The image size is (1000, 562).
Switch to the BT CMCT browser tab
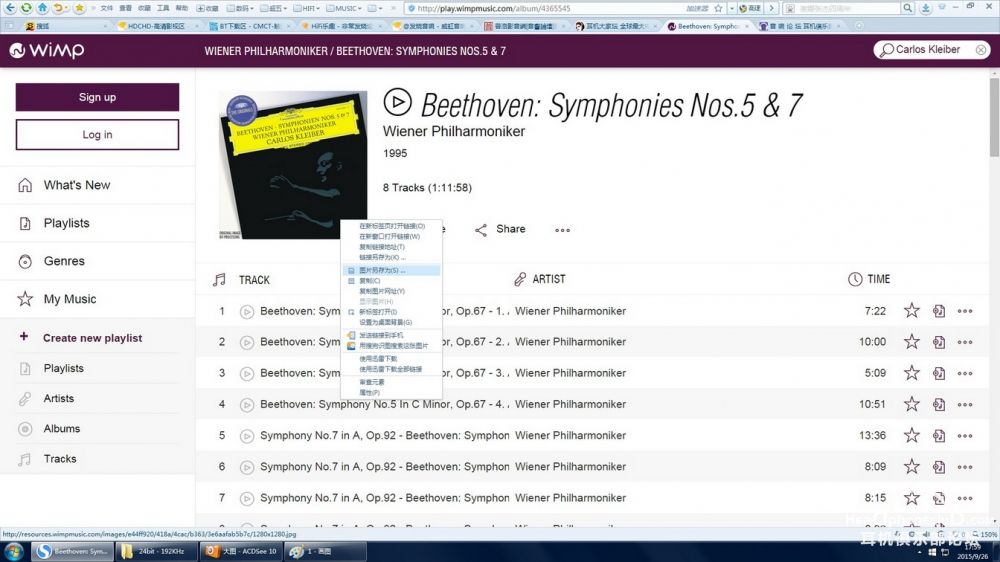(x=249, y=26)
